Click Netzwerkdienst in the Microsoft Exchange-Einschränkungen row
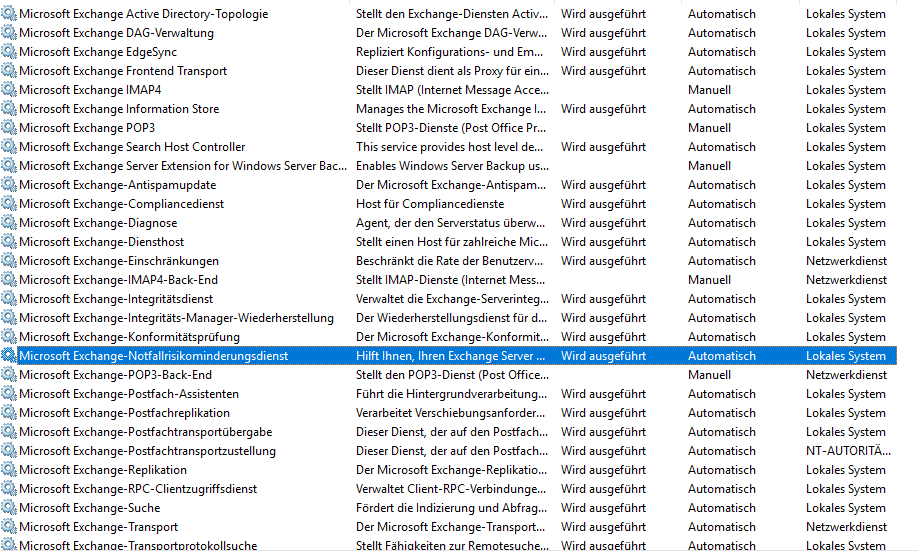This screenshot has height=552, width=918. (x=846, y=261)
